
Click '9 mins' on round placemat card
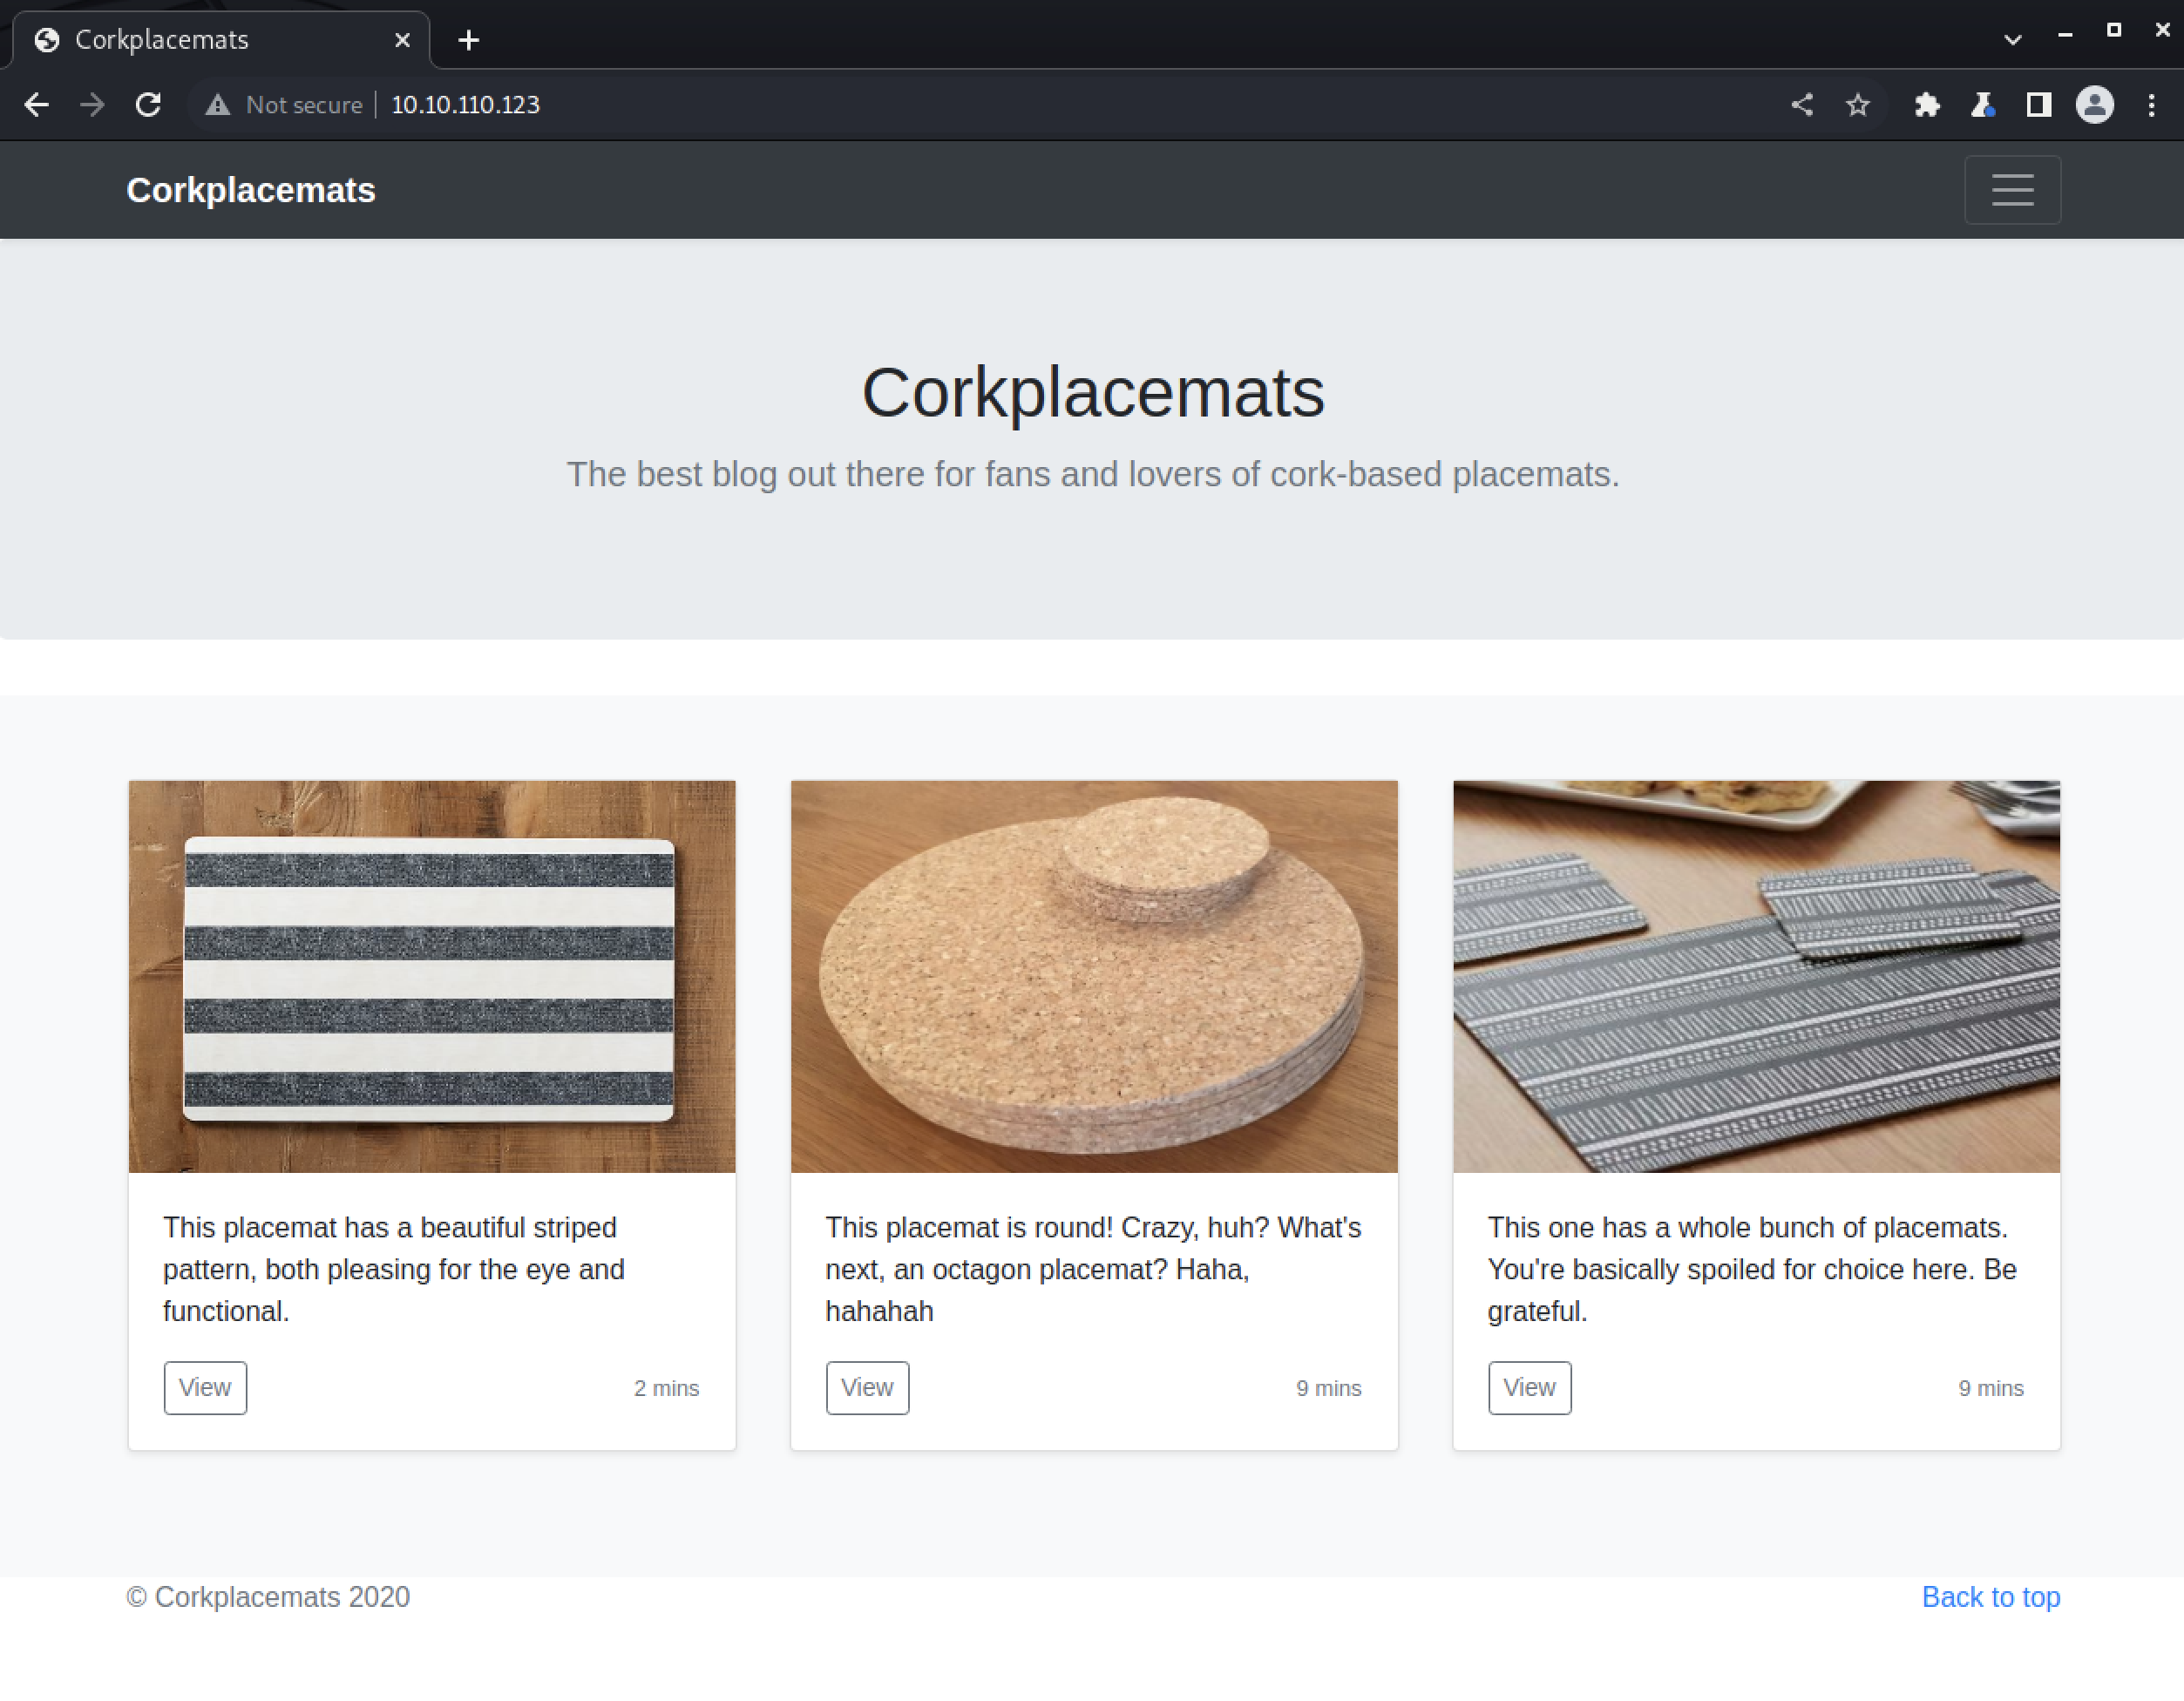pyautogui.click(x=1328, y=1388)
